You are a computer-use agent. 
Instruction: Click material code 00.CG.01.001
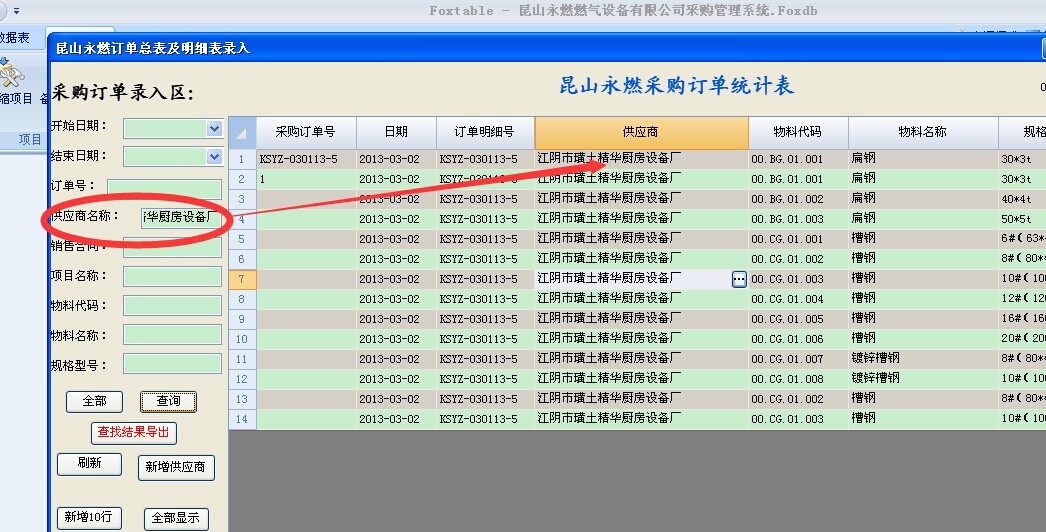(798, 239)
